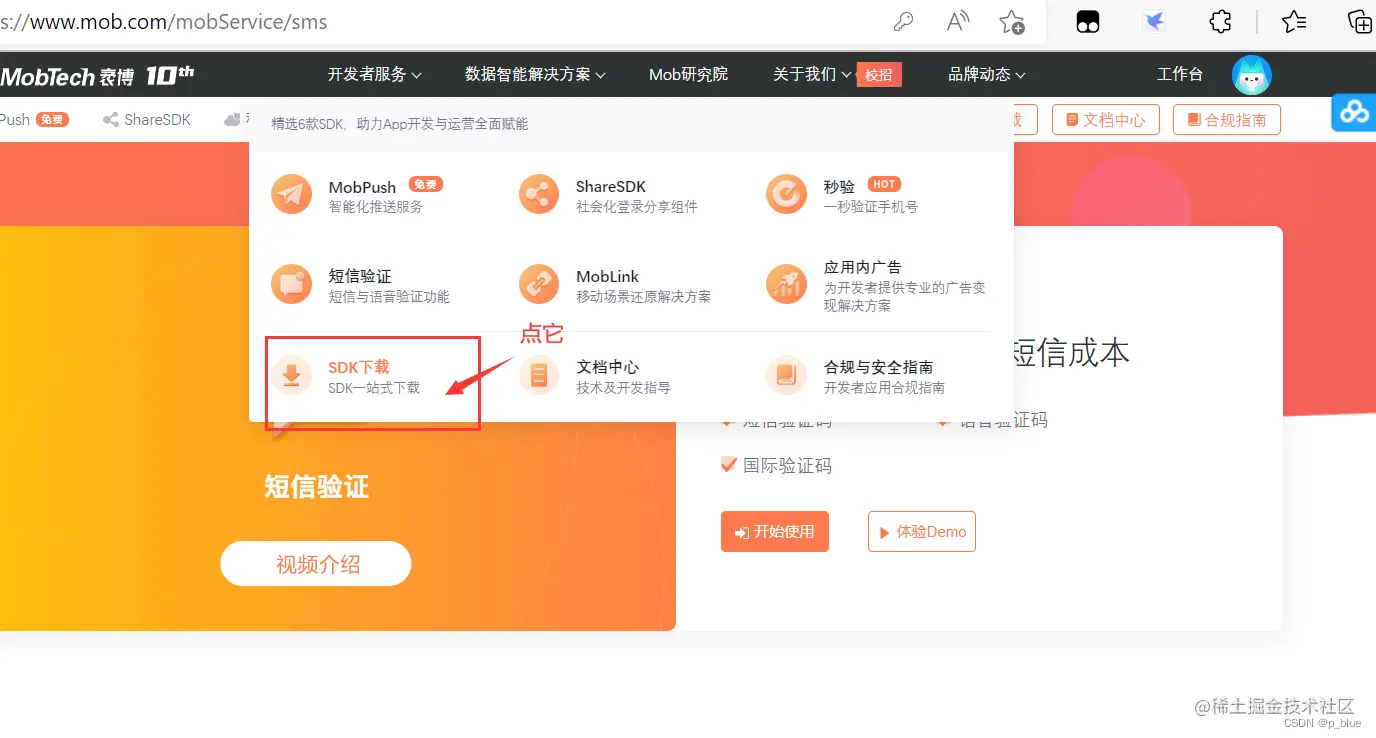Click the MobLink chain link icon
Image resolution: width=1376 pixels, height=738 pixels.
pos(539,285)
